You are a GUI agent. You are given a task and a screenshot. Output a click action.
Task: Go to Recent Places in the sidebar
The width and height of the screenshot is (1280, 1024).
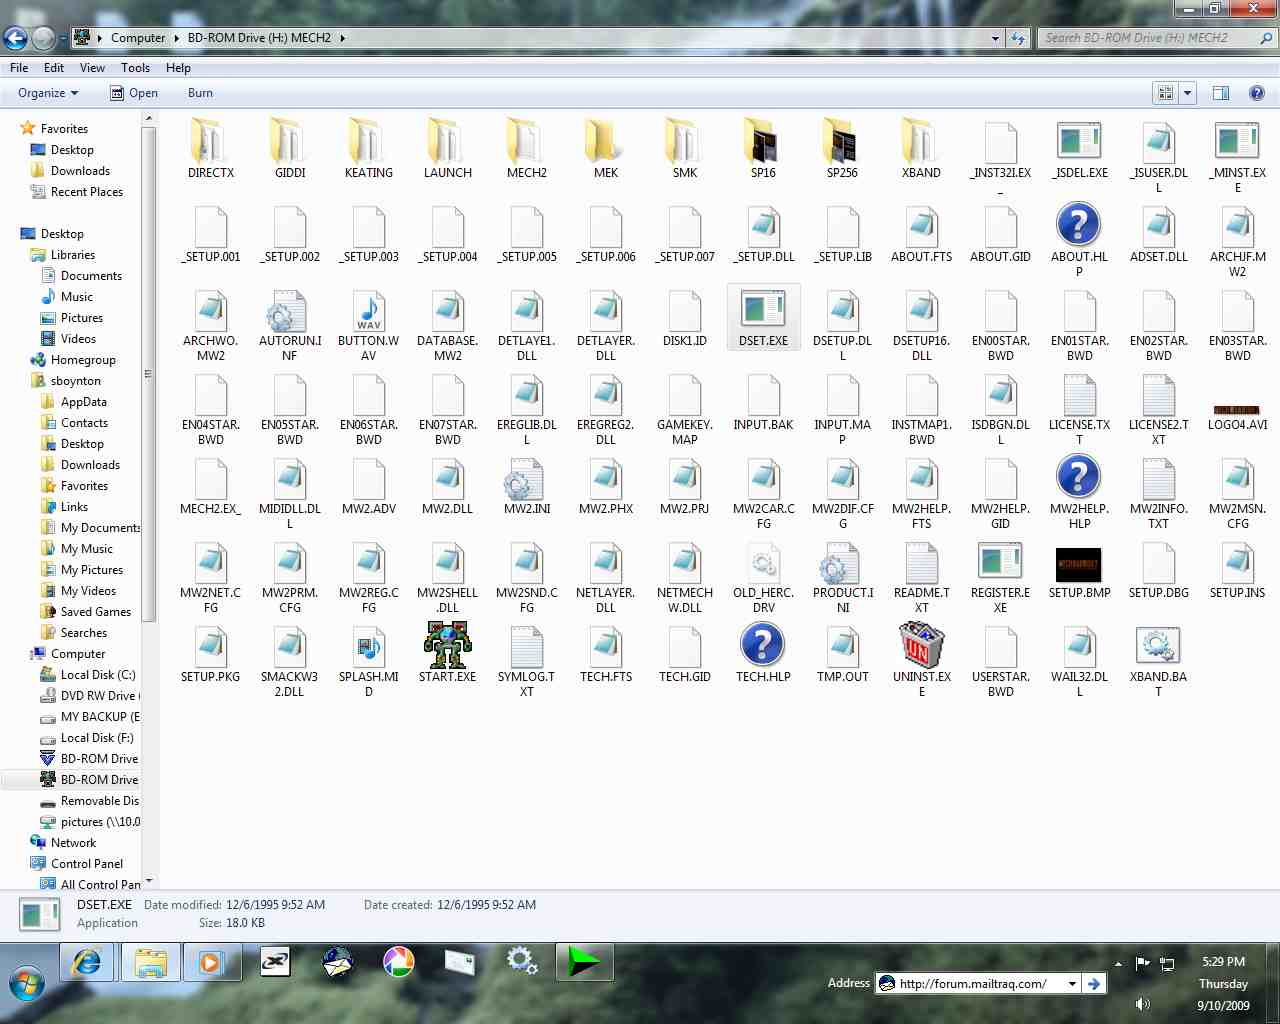click(x=88, y=192)
